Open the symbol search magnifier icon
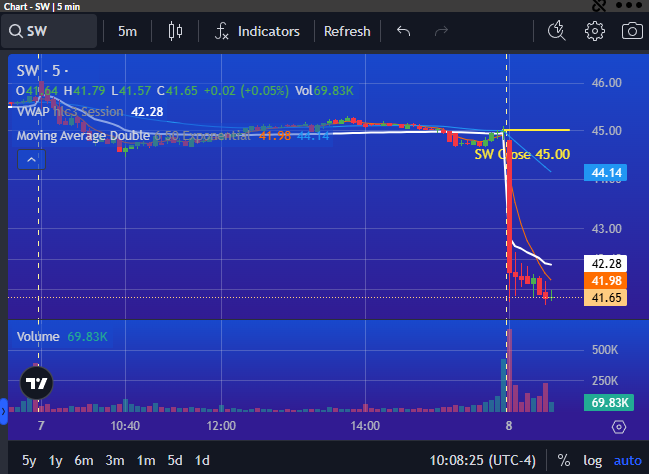 click(16, 31)
